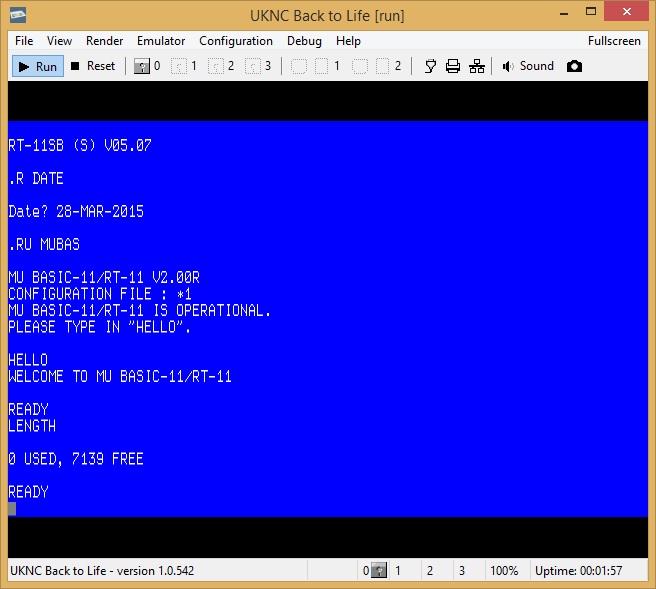Click the floppy 0 indicator in status bar

(372, 571)
